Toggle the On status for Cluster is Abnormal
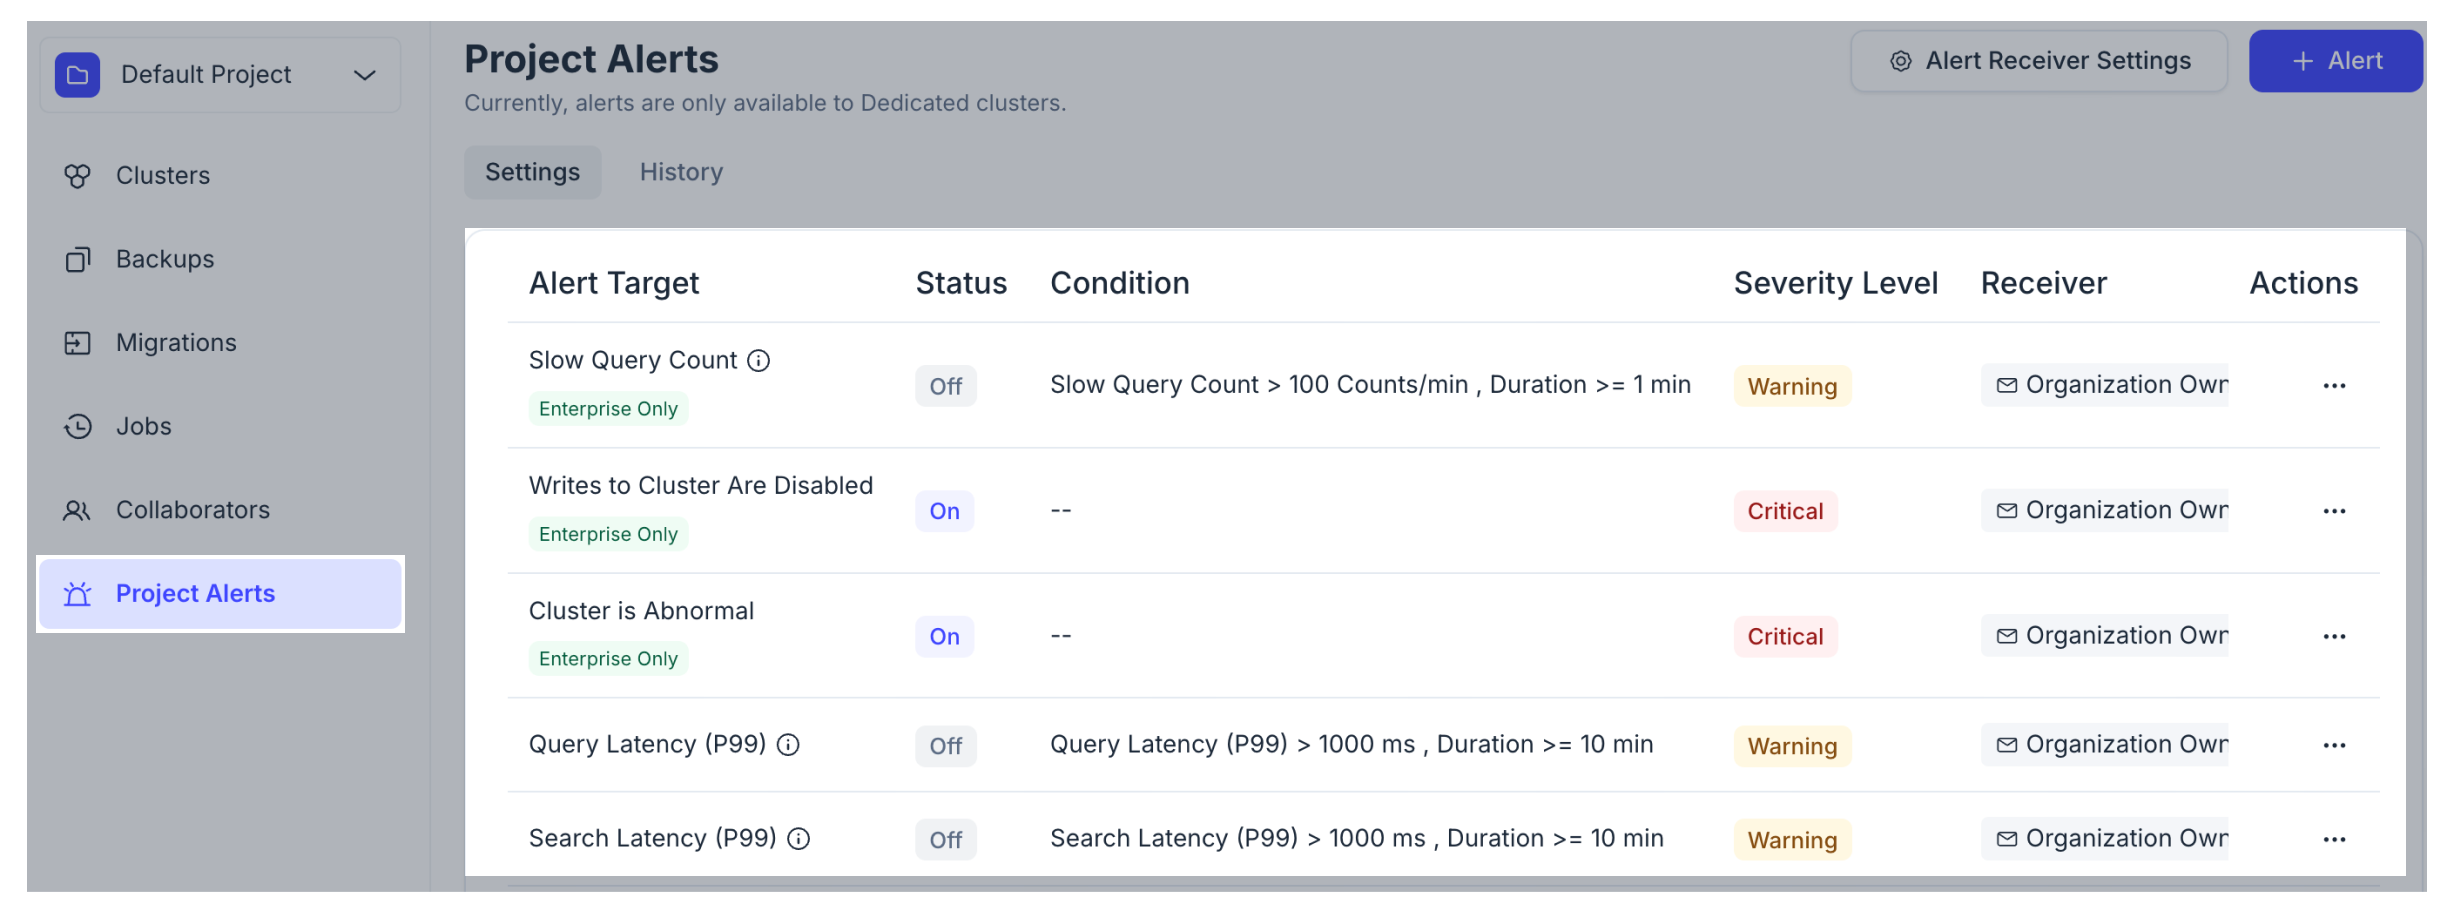 coord(944,637)
